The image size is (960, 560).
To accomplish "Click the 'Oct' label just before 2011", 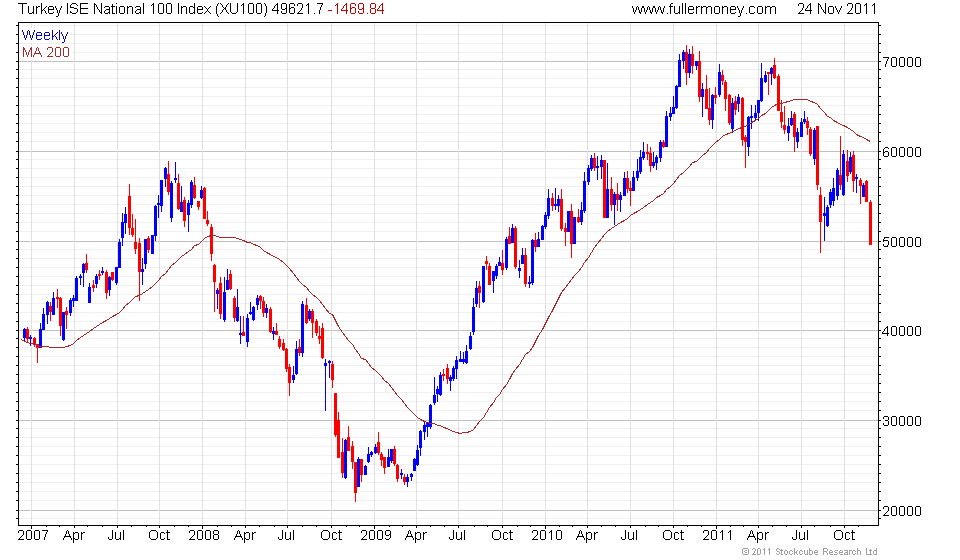I will point(673,536).
